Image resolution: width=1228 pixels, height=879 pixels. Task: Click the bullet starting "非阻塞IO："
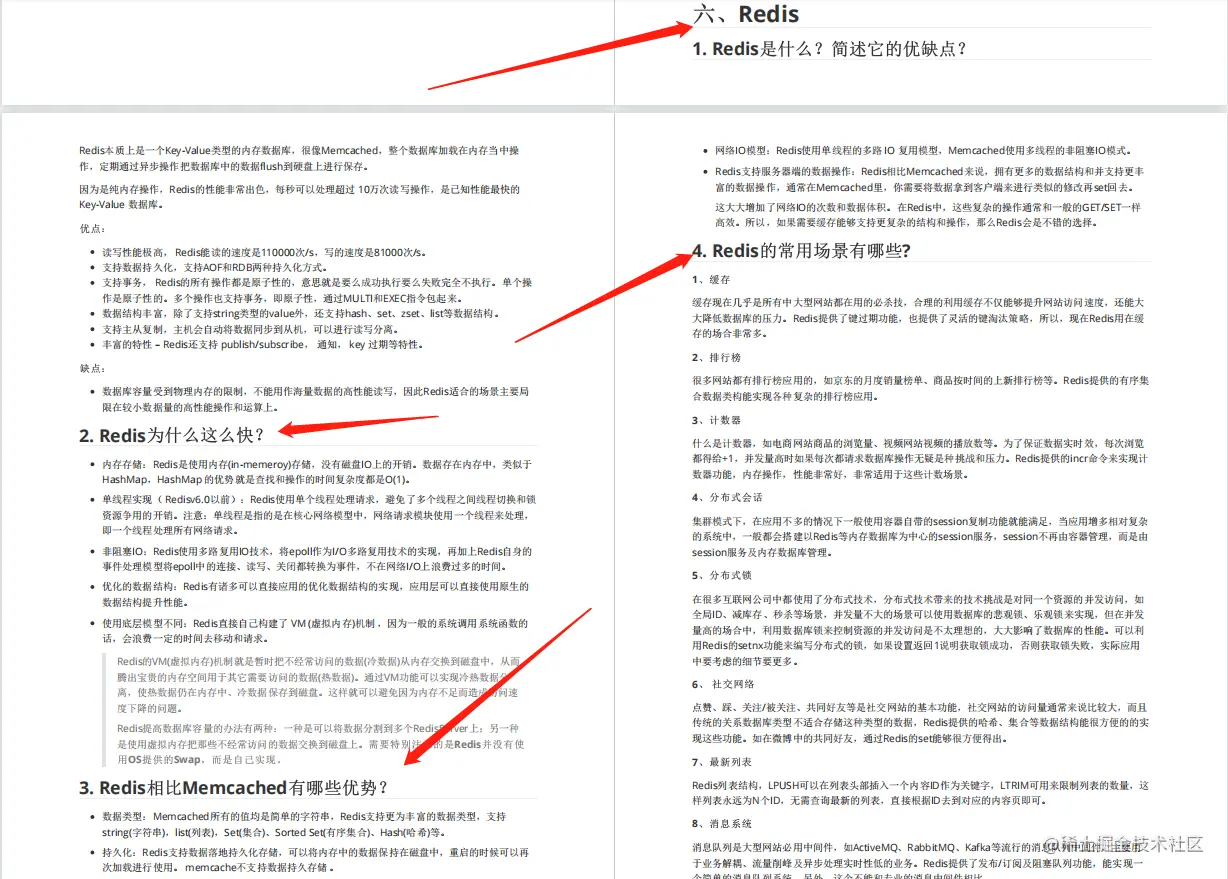[x=317, y=558]
